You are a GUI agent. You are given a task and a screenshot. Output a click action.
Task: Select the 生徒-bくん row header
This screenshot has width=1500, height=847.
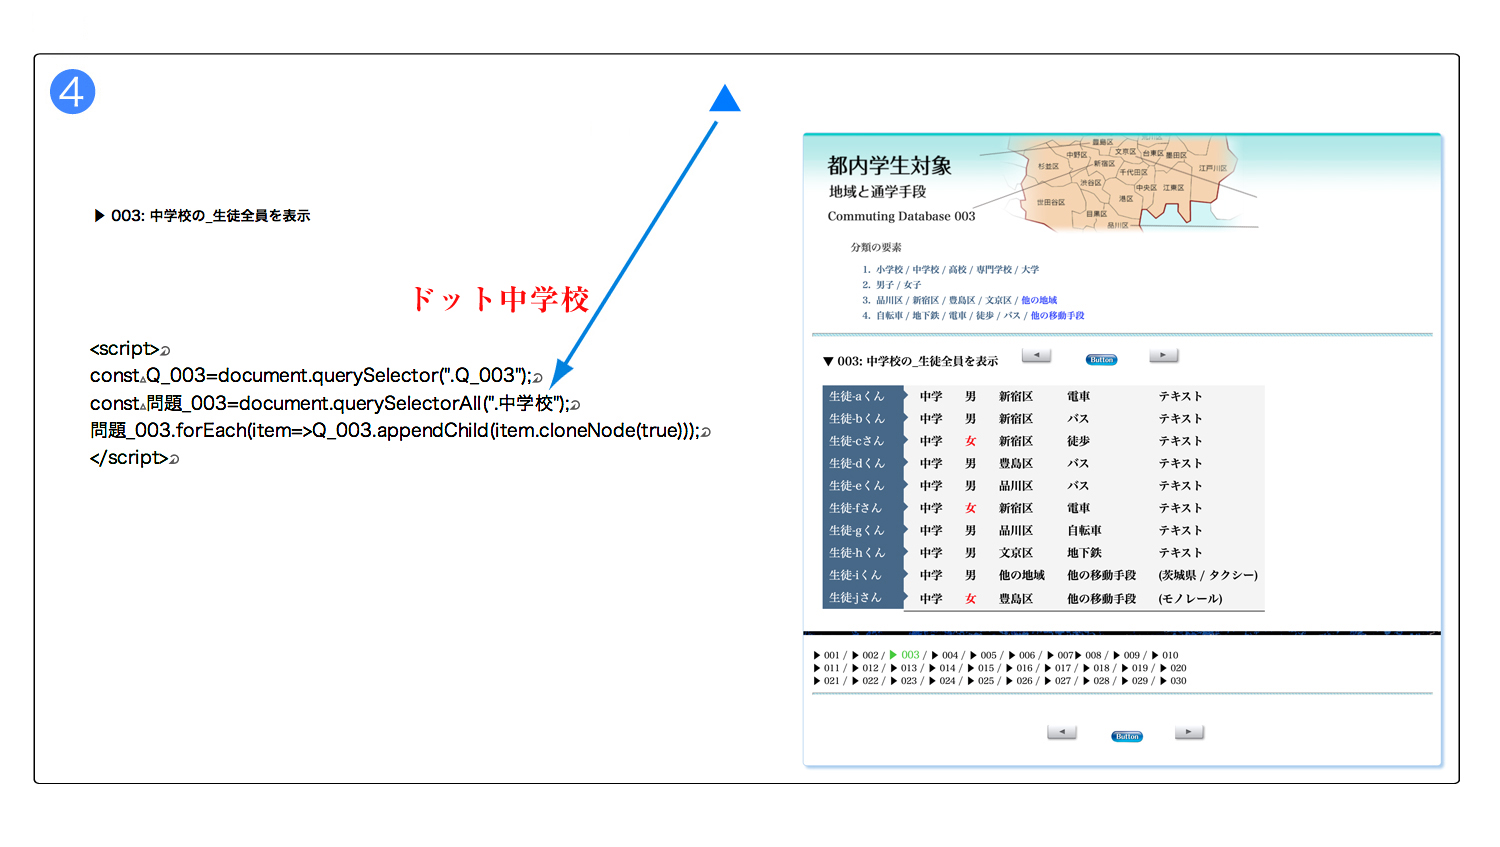click(863, 419)
